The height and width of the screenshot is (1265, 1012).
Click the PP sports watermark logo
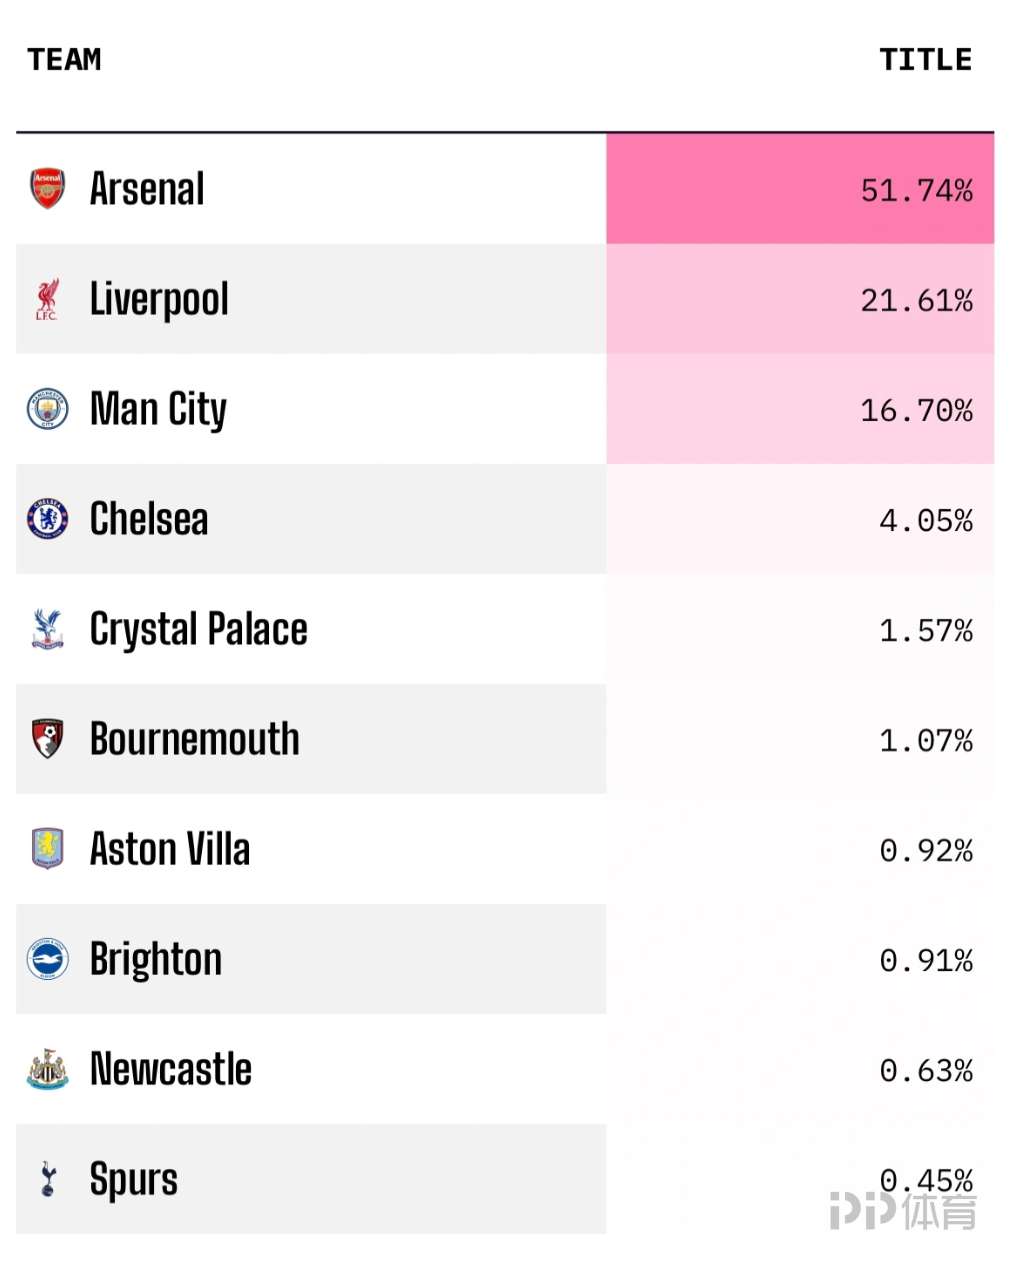pyautogui.click(x=903, y=1211)
